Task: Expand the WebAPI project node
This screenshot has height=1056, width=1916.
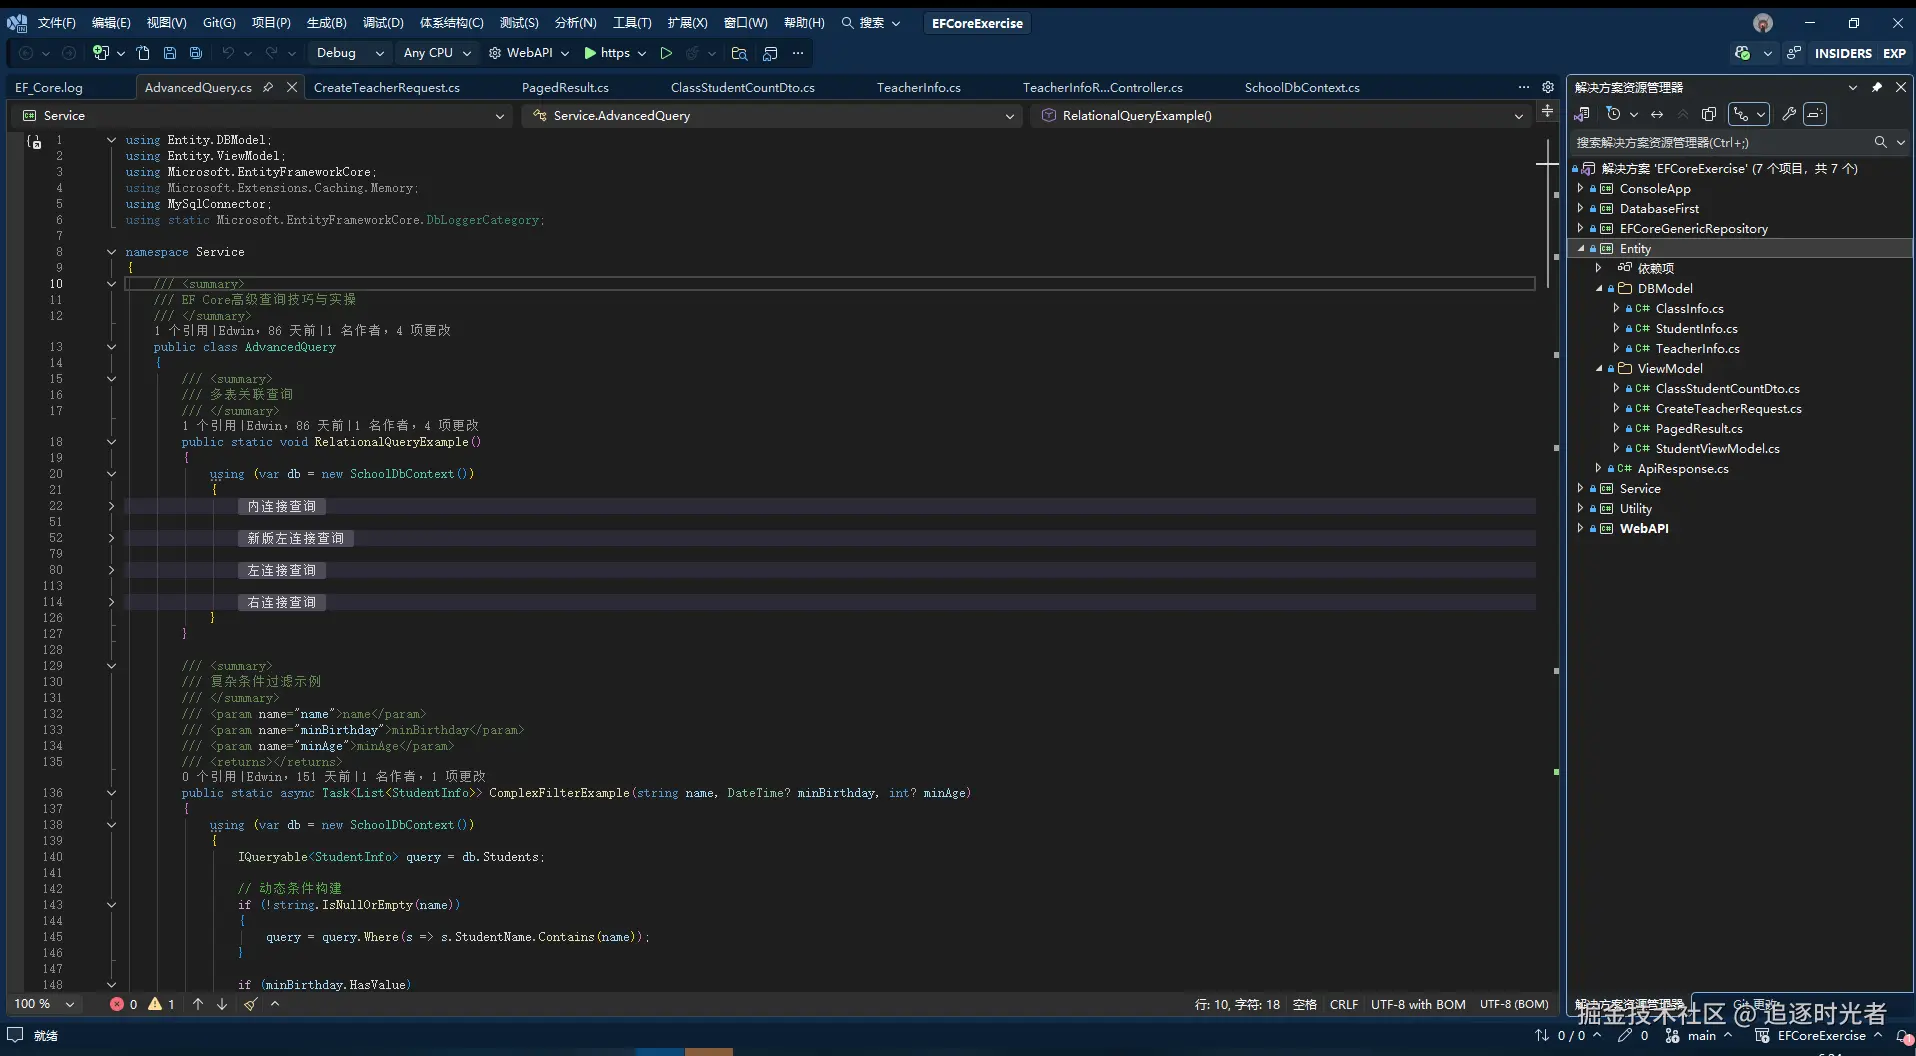Action: [1580, 528]
